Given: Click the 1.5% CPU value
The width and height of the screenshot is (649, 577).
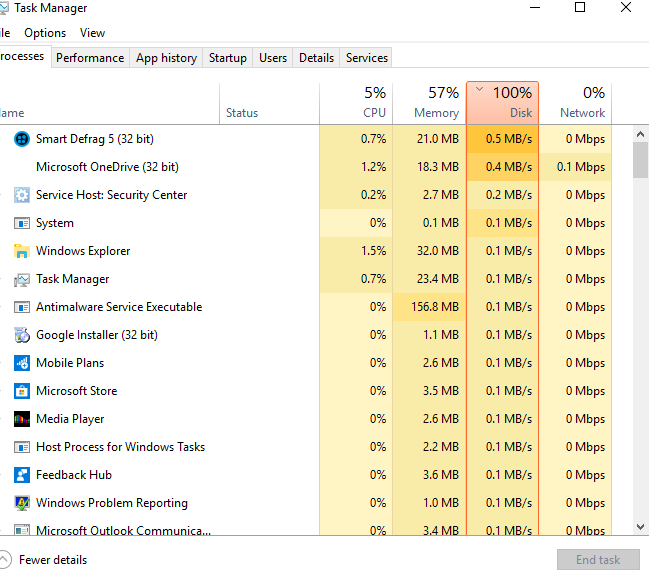Looking at the screenshot, I should pyautogui.click(x=373, y=251).
